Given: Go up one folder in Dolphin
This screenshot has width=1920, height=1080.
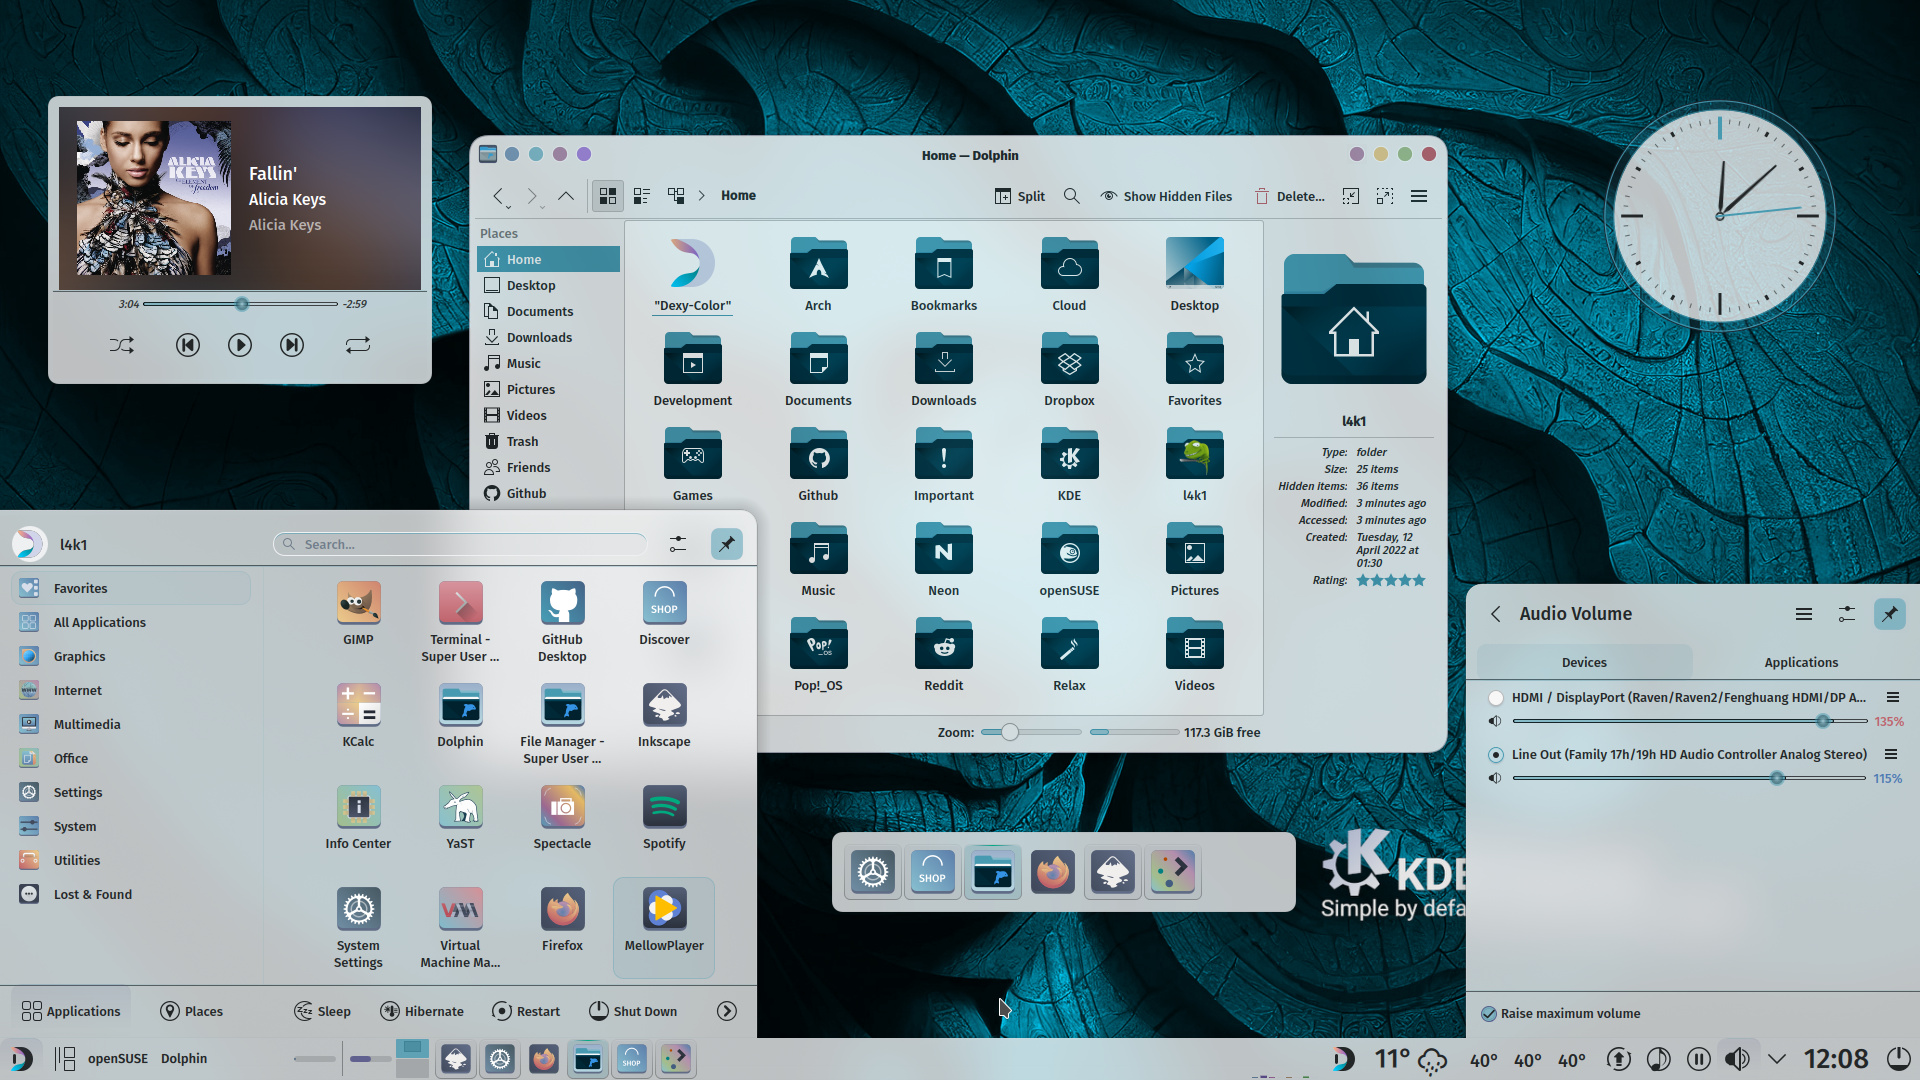Looking at the screenshot, I should (566, 196).
